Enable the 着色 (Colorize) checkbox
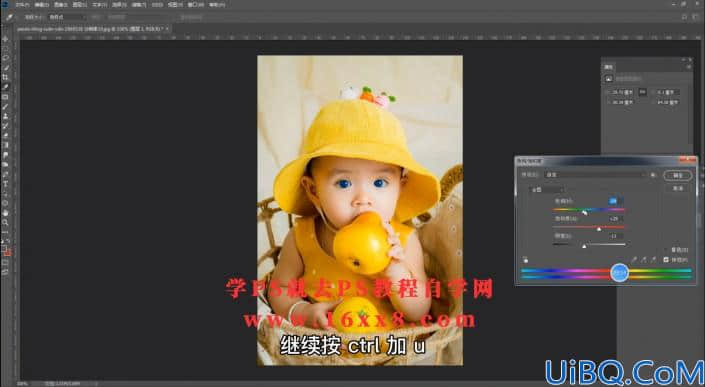705x387 pixels. pyautogui.click(x=665, y=250)
